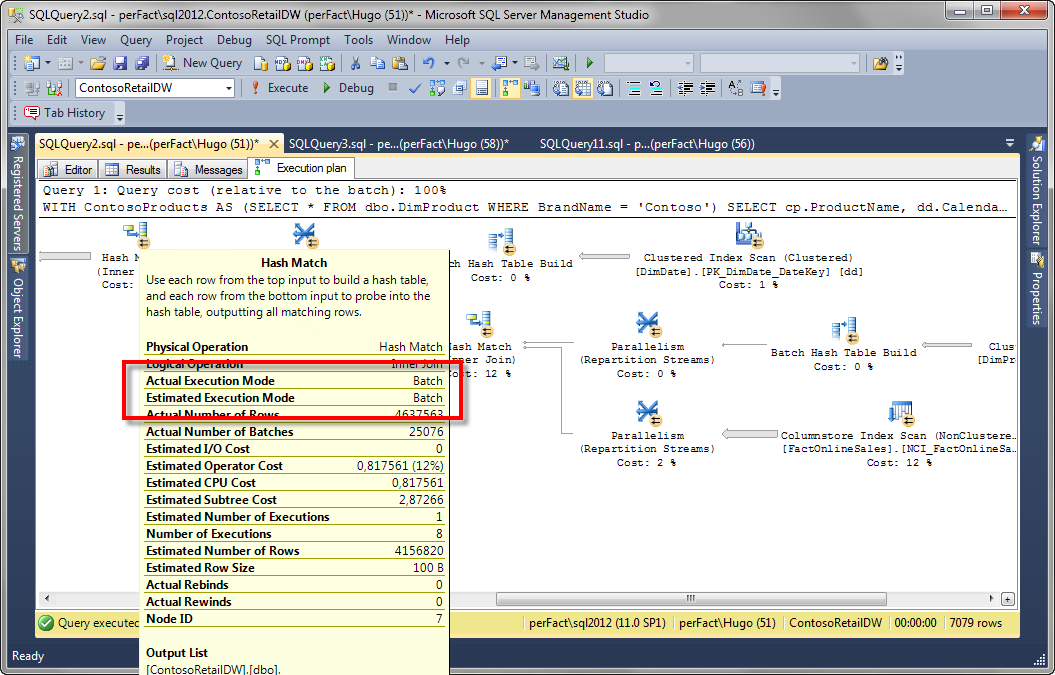The image size is (1055, 675).
Task: Click the Cut scissors icon
Action: (x=354, y=63)
